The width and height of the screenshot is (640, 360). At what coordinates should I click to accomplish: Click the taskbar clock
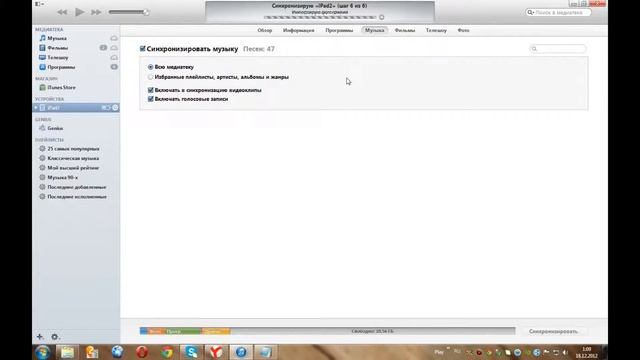click(587, 352)
